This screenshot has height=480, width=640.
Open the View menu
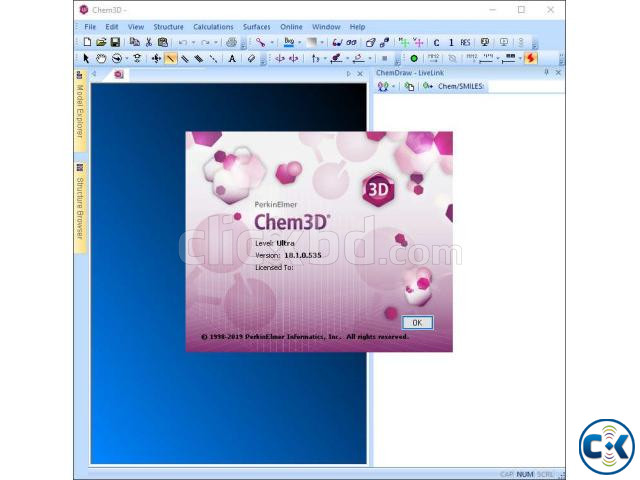[x=136, y=27]
